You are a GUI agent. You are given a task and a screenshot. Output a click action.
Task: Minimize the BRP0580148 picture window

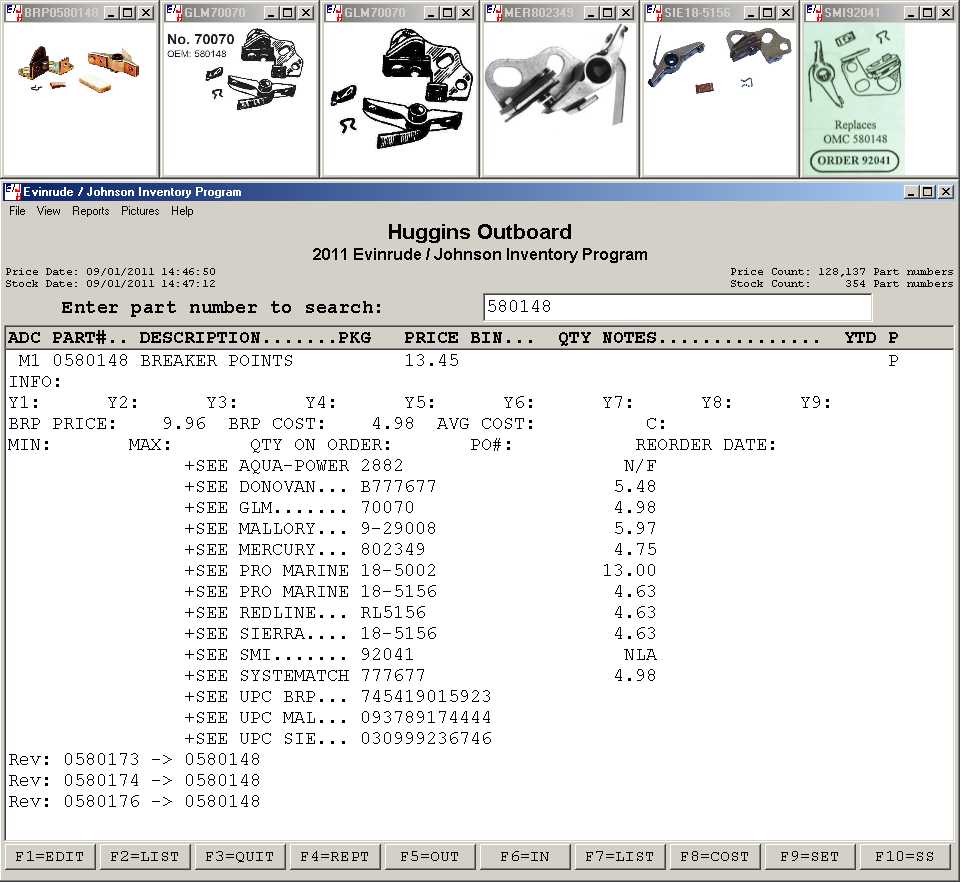pyautogui.click(x=111, y=13)
